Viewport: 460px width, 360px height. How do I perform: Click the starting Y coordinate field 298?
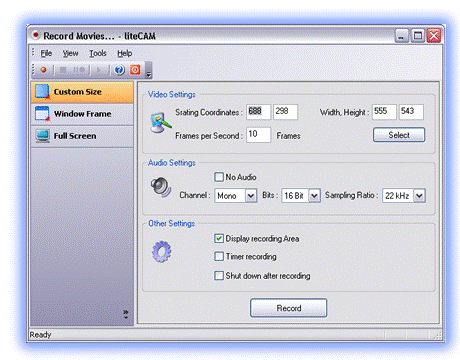285,112
